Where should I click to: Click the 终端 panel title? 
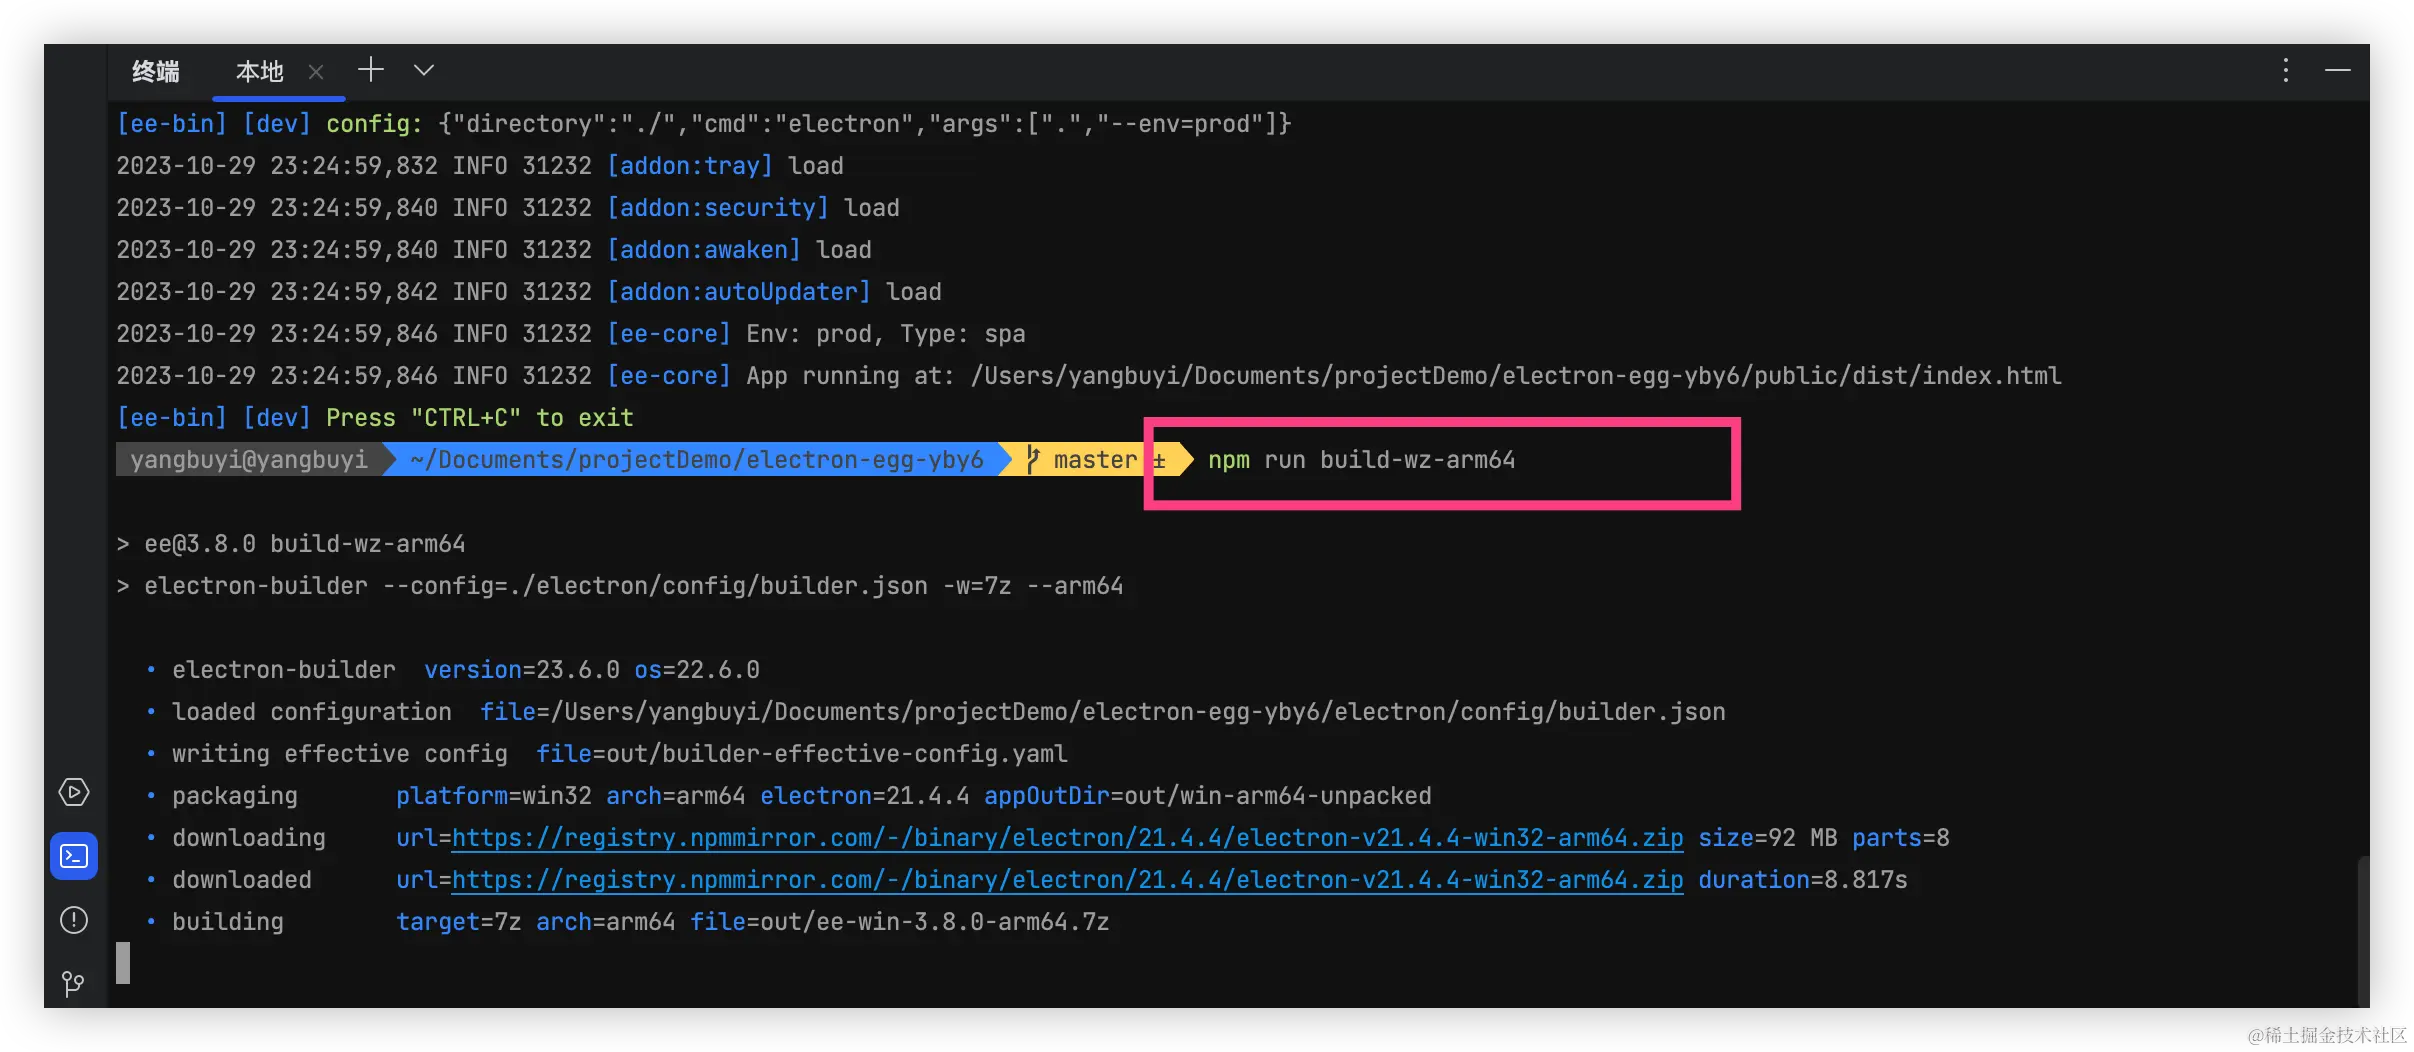[156, 72]
